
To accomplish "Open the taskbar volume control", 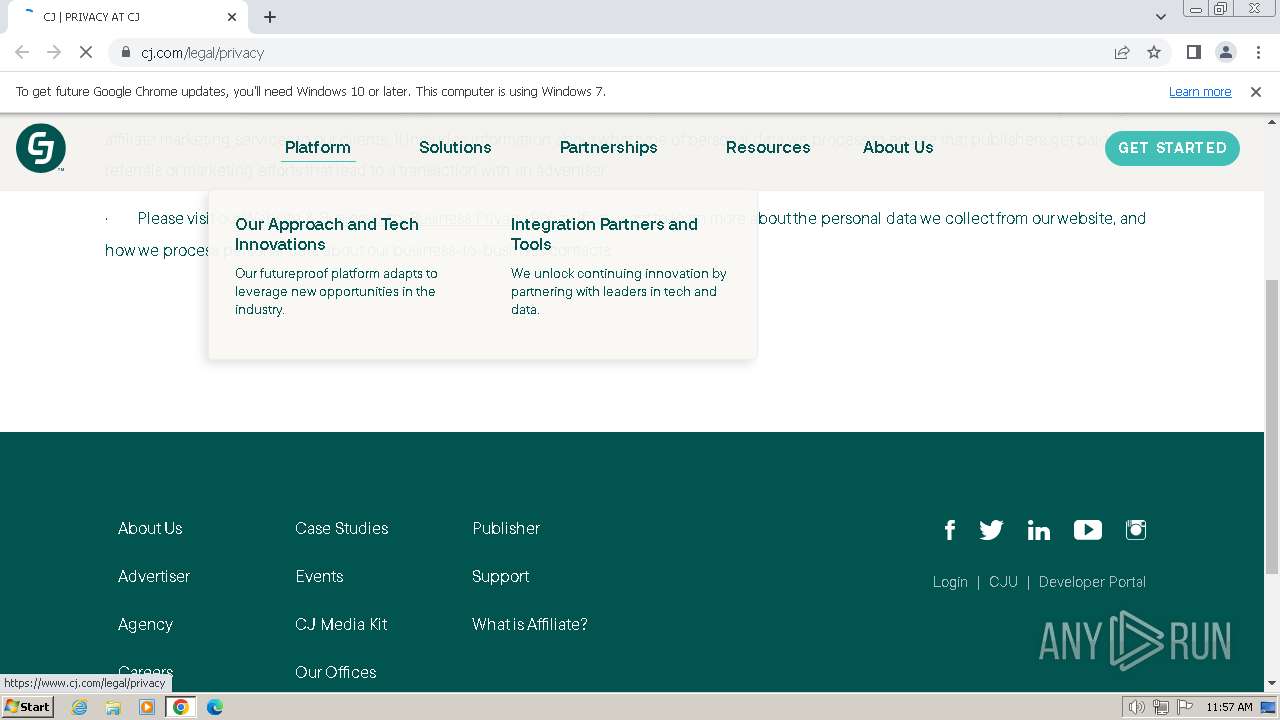I will tap(1137, 707).
